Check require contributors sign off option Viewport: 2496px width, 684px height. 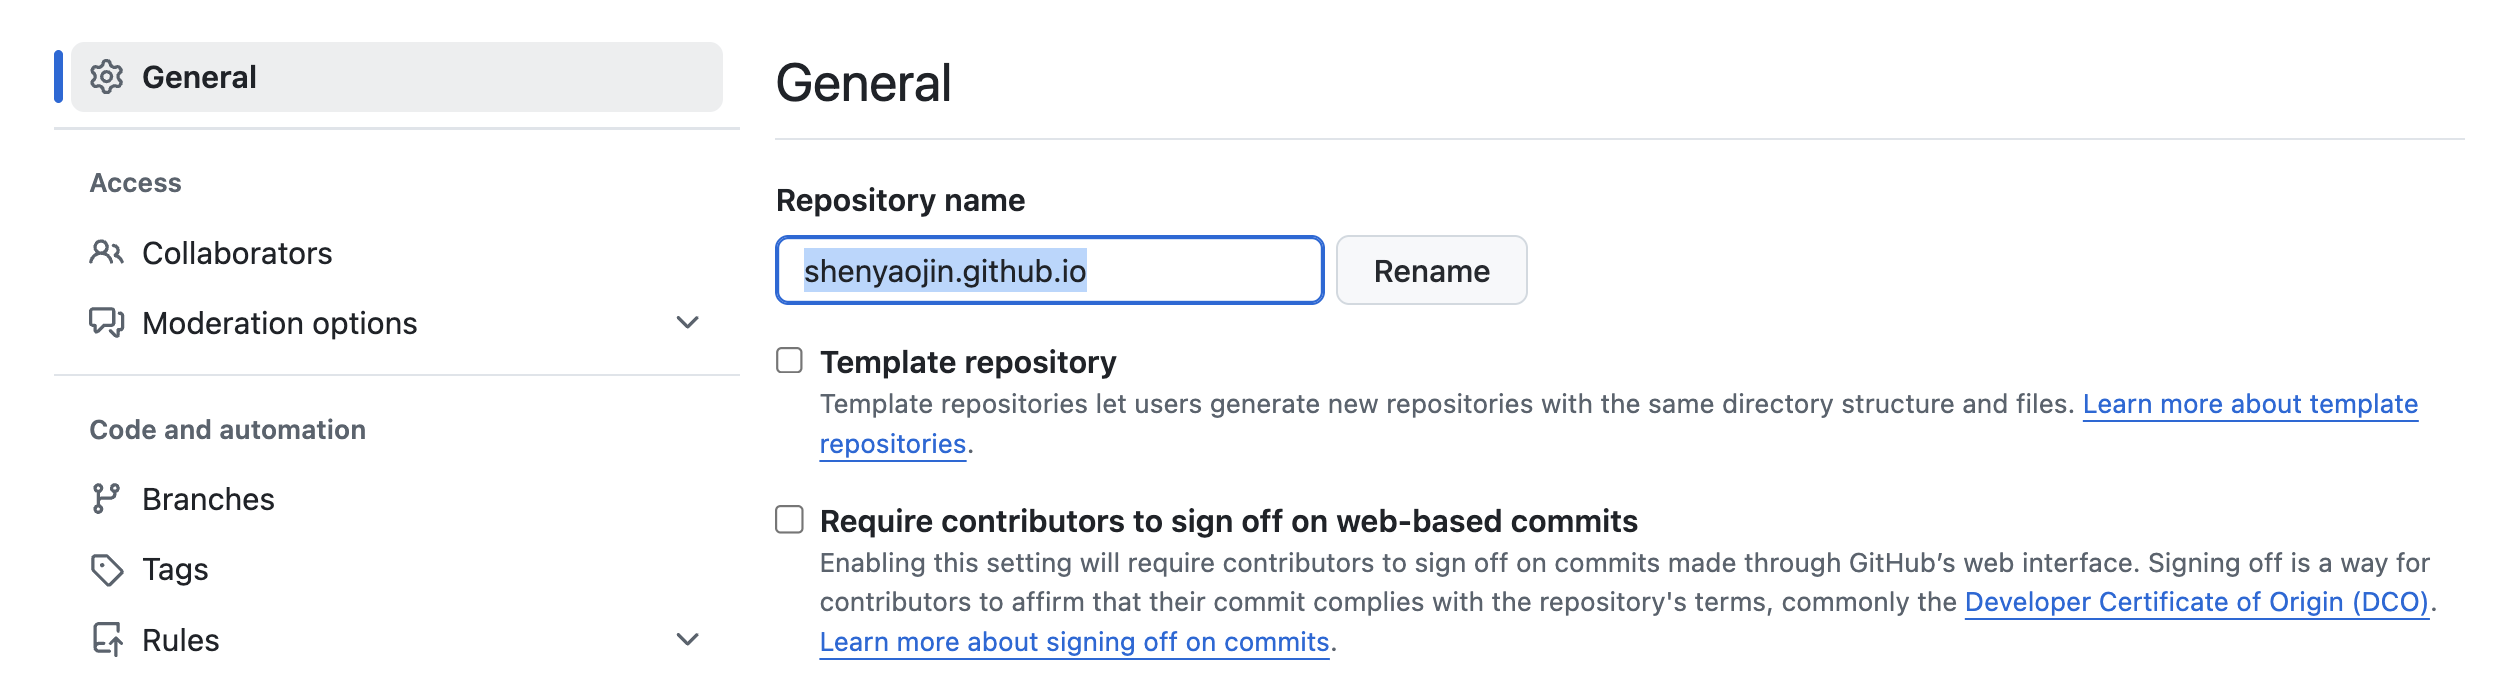pyautogui.click(x=790, y=520)
